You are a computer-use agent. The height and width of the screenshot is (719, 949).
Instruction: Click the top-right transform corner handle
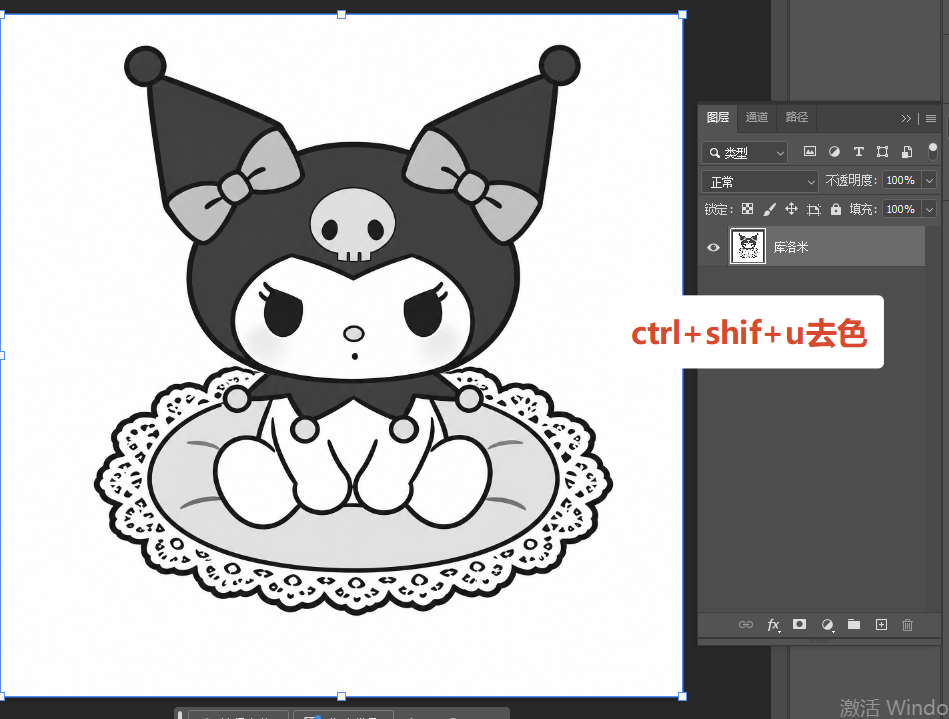(x=682, y=15)
